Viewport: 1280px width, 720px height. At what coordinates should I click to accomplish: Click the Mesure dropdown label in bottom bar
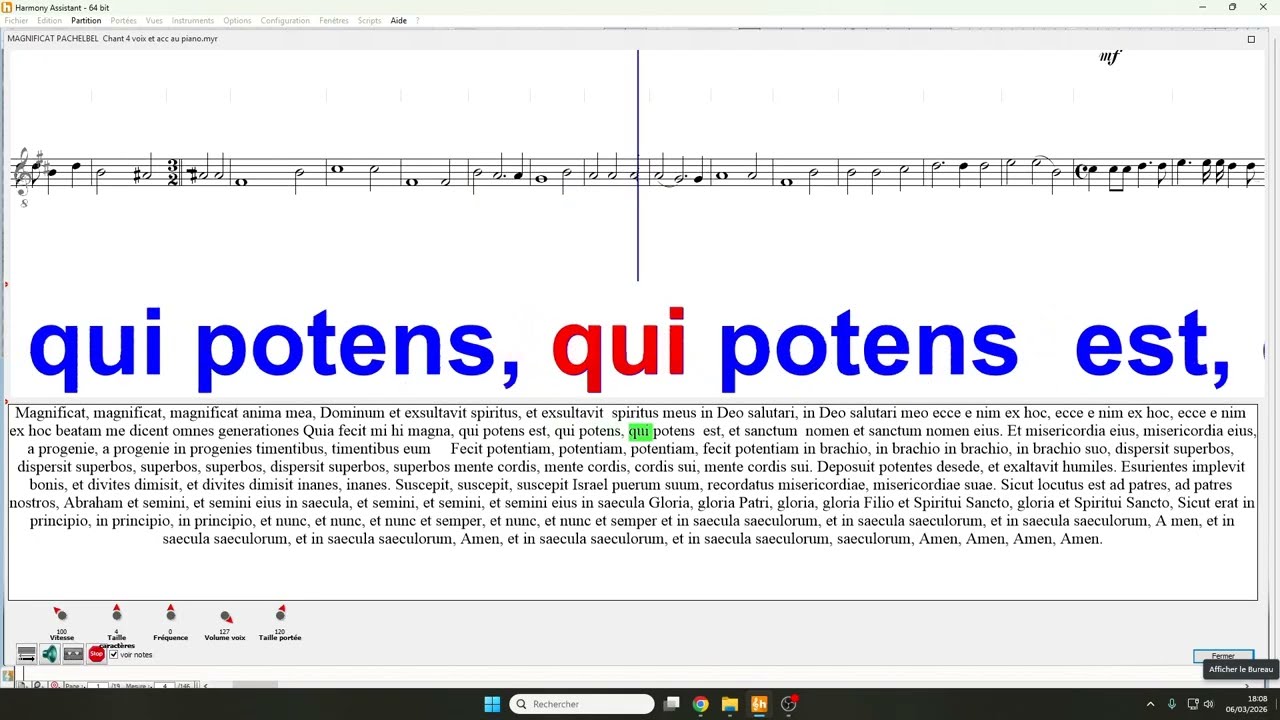[138, 686]
